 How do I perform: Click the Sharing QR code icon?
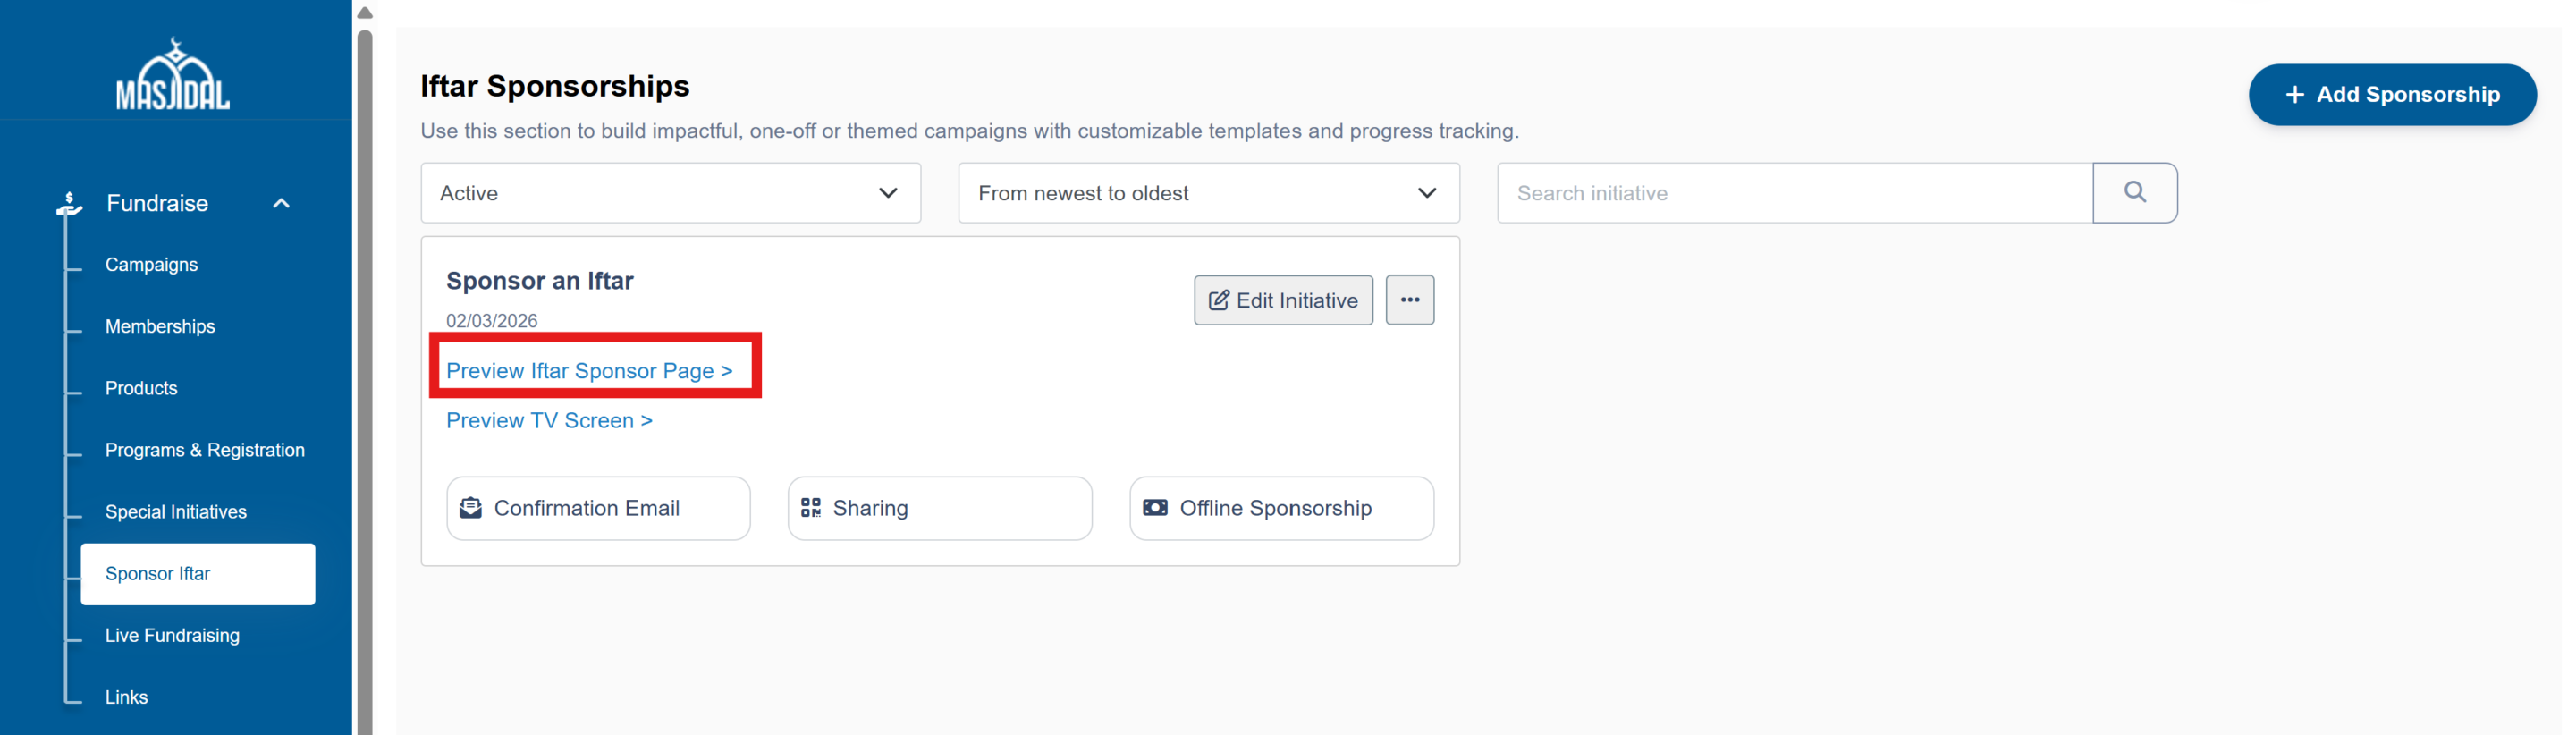[x=810, y=508]
